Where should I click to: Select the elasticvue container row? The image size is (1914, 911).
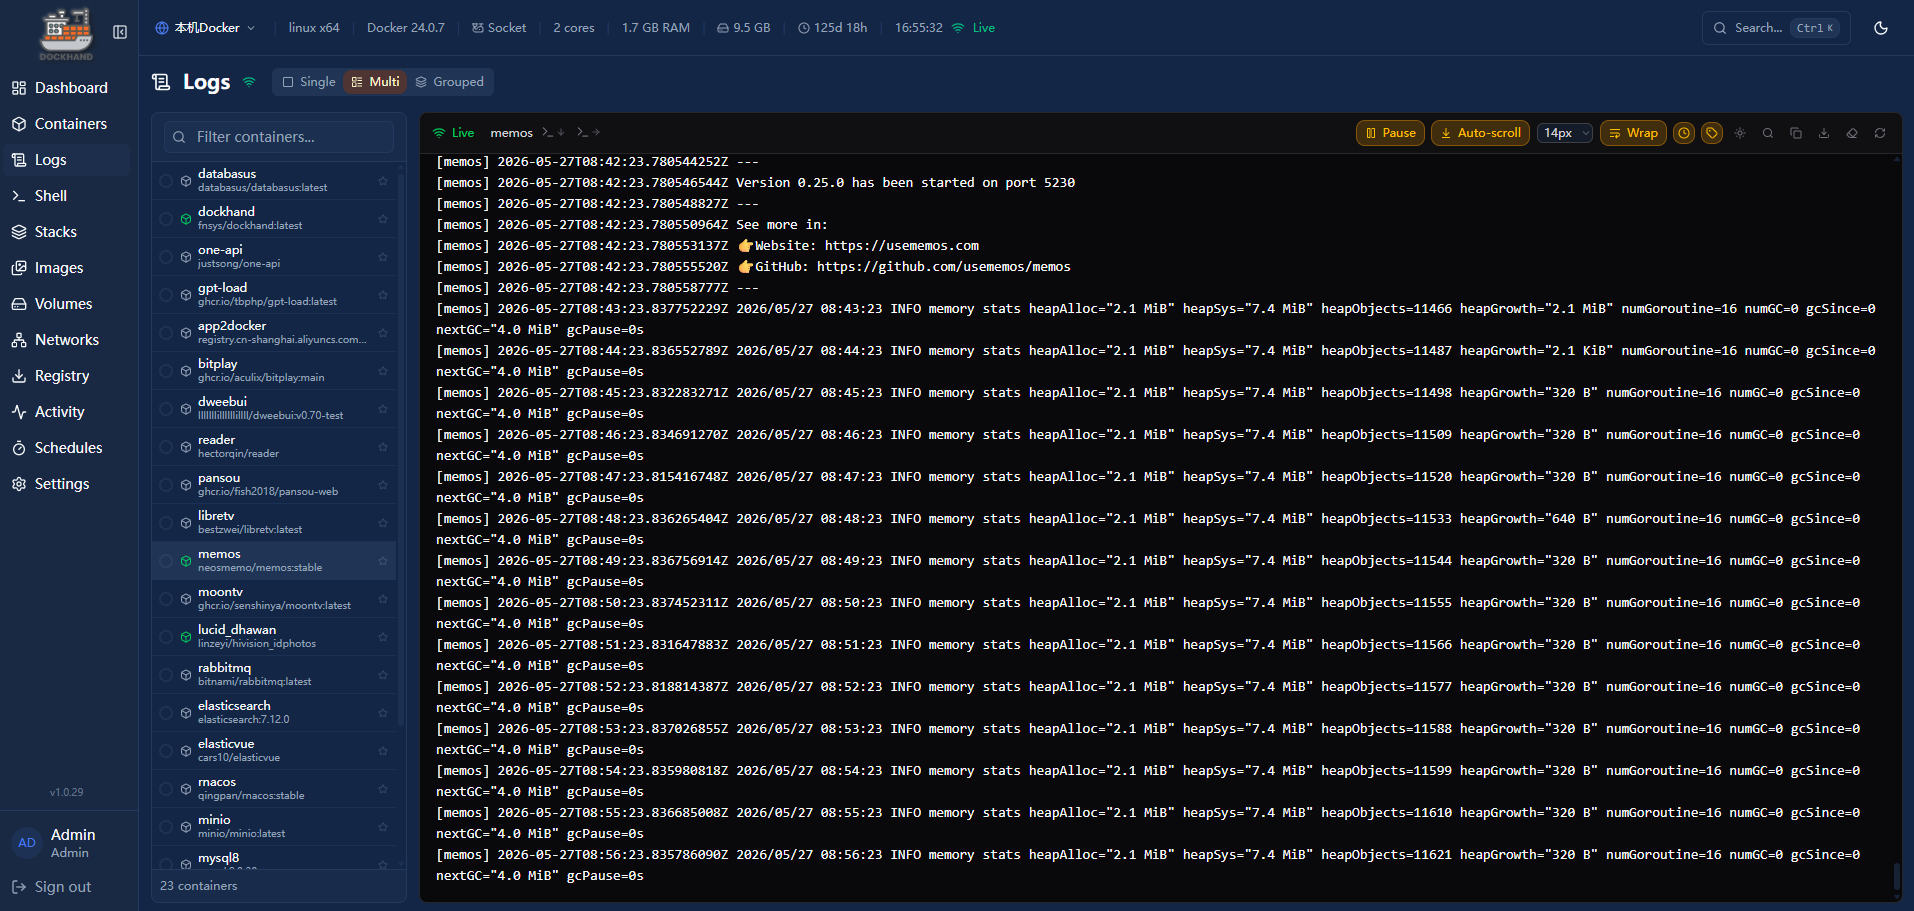[x=274, y=751]
